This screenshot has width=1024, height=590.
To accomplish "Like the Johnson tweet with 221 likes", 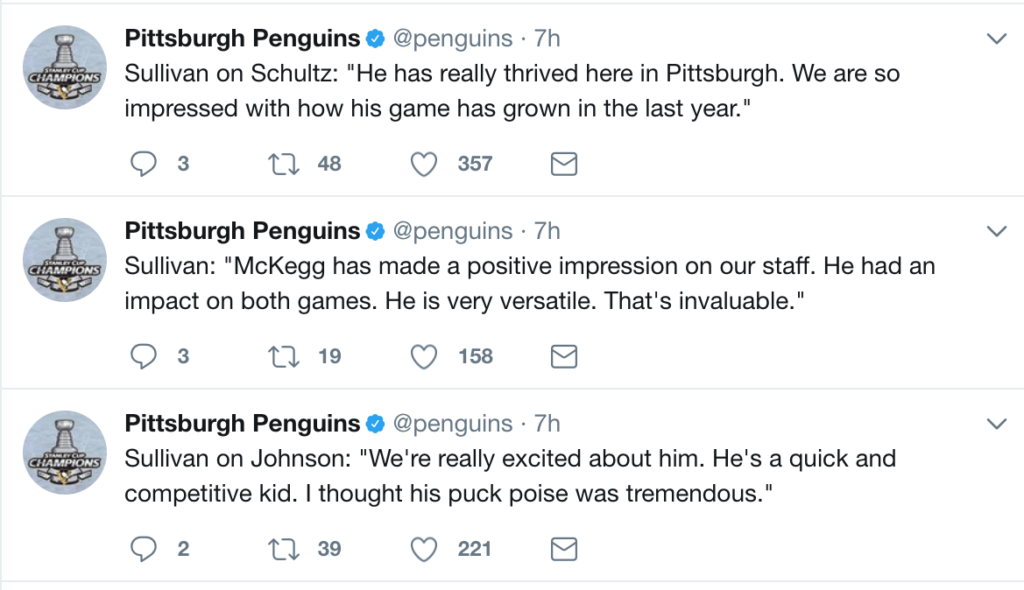I will tap(426, 548).
